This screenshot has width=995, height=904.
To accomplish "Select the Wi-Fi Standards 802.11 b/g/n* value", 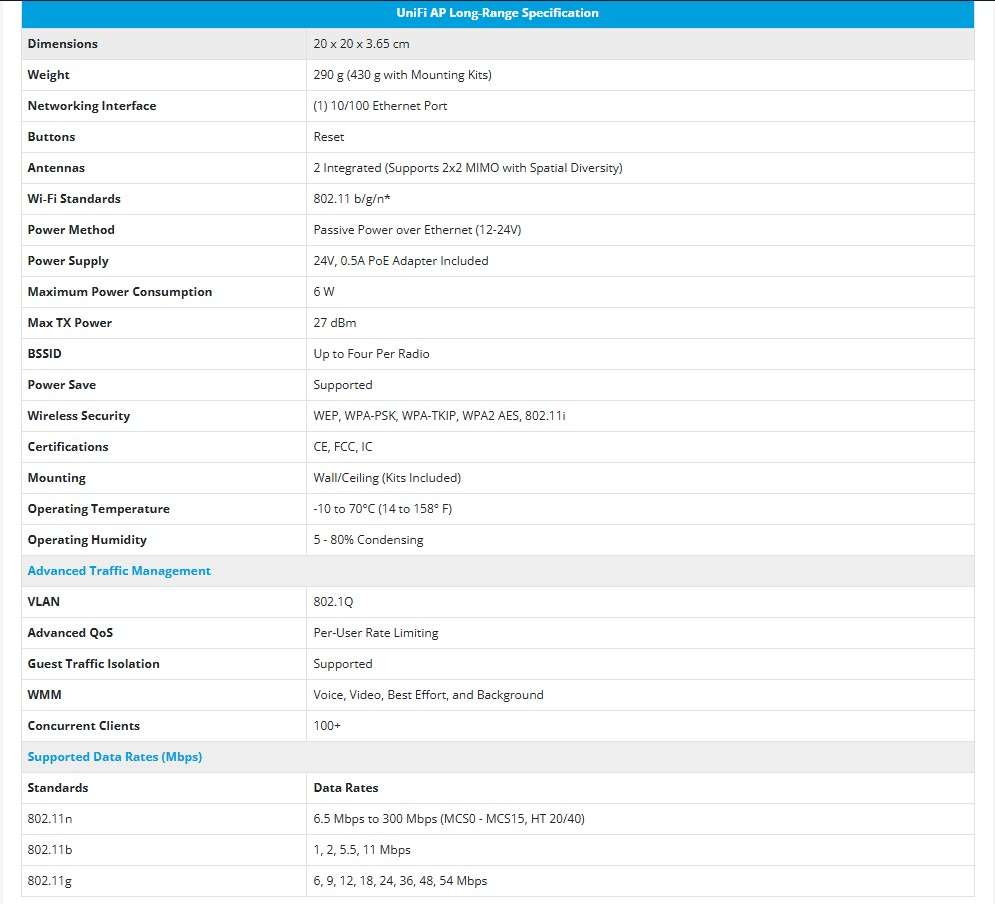I will coord(358,198).
